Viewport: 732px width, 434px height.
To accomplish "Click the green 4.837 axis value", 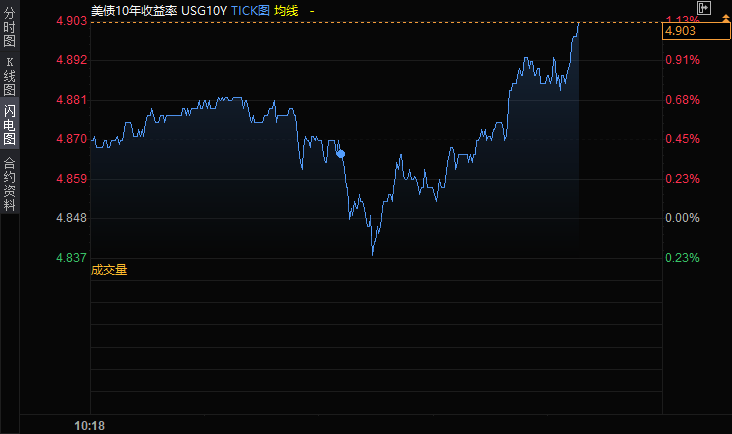I will click(71, 258).
